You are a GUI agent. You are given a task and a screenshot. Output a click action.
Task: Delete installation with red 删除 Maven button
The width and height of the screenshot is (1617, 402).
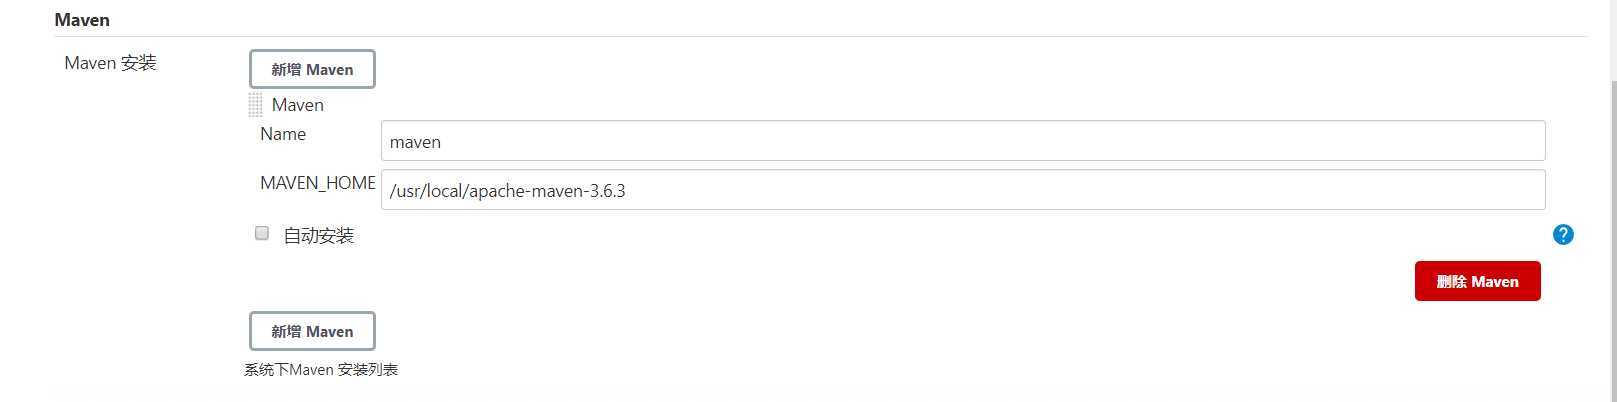pos(1477,281)
